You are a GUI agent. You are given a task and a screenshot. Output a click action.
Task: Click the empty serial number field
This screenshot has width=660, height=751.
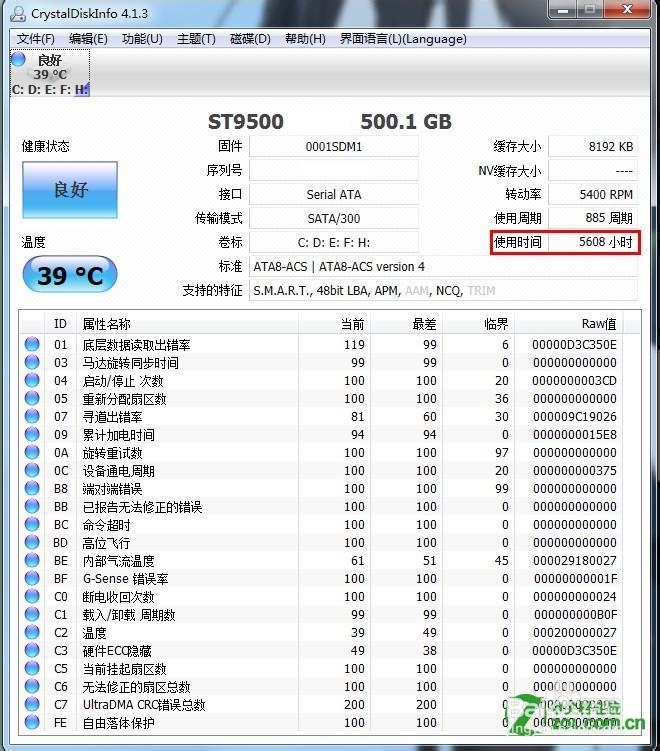pos(334,171)
